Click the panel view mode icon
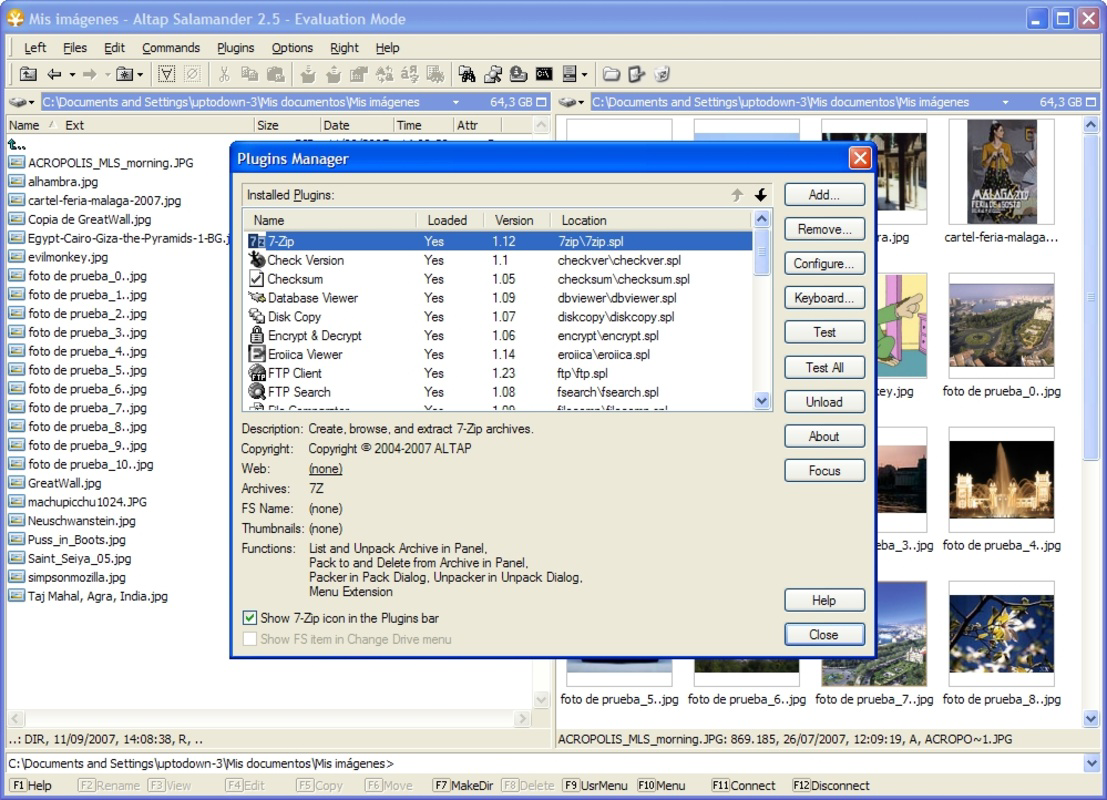The width and height of the screenshot is (1107, 800). [x=570, y=74]
